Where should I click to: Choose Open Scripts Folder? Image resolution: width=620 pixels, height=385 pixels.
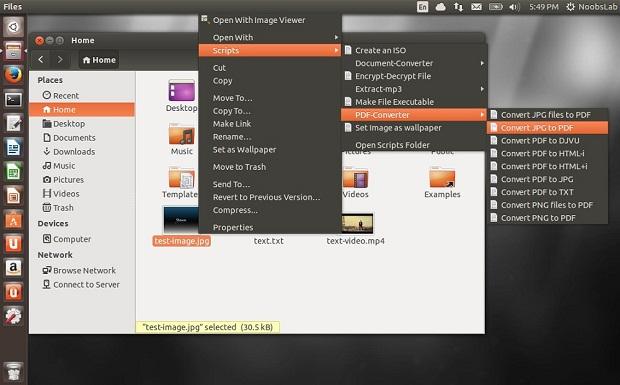click(414, 145)
